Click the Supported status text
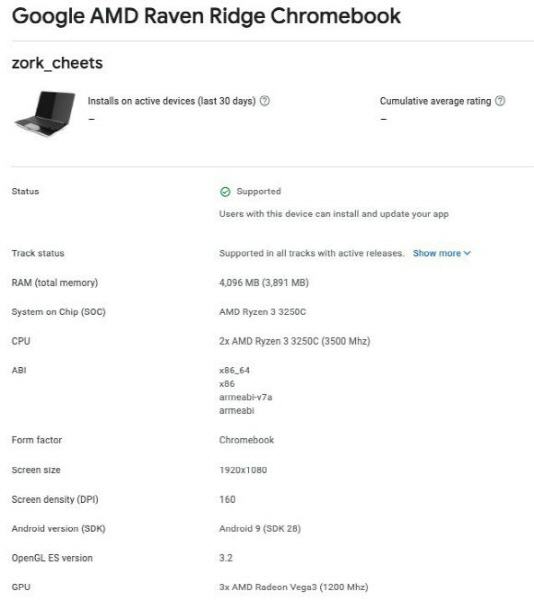This screenshot has height=600, width=534. click(259, 191)
